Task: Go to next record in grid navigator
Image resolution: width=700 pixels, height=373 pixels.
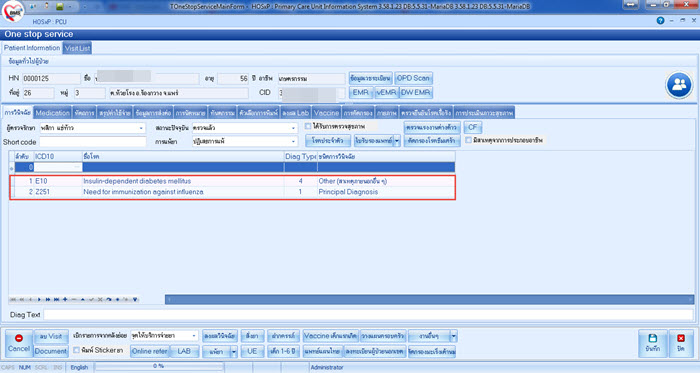Action: (x=39, y=299)
